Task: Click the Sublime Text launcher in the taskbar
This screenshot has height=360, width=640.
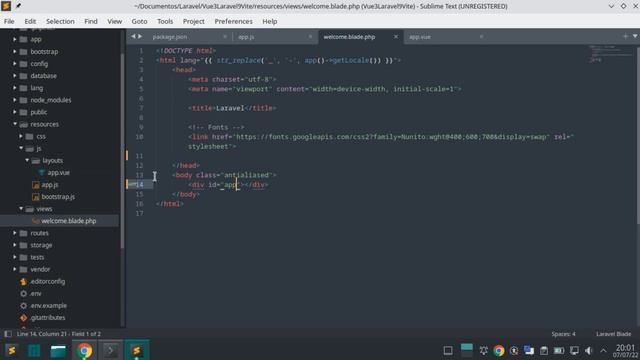Action: pos(12,350)
